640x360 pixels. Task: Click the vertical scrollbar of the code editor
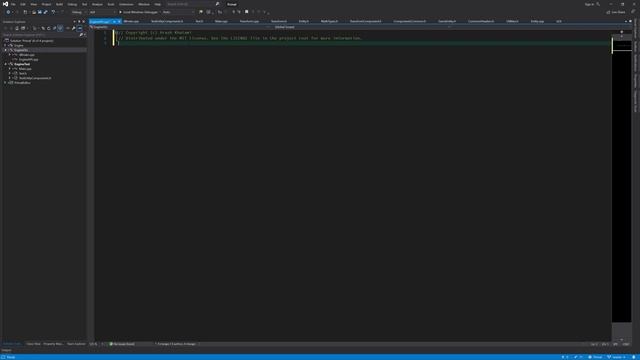point(622,188)
